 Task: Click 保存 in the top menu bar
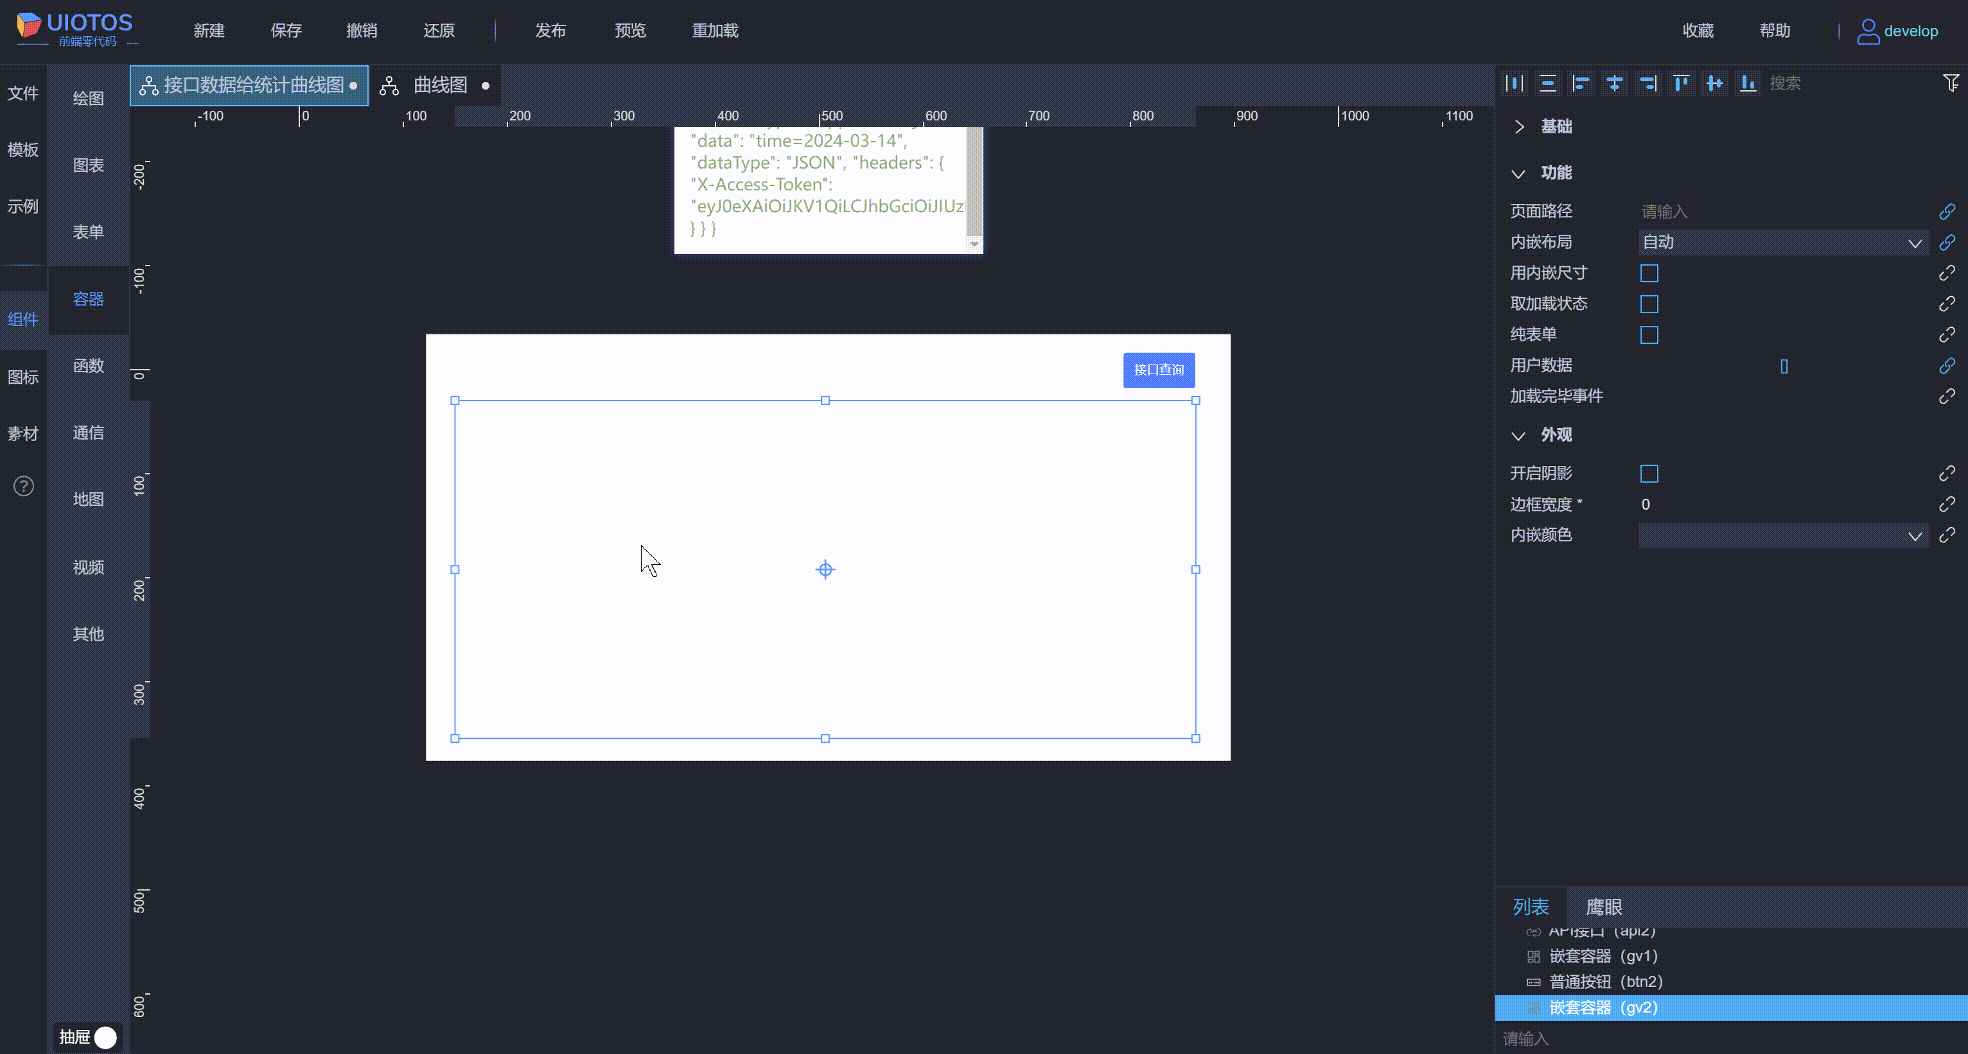point(286,30)
